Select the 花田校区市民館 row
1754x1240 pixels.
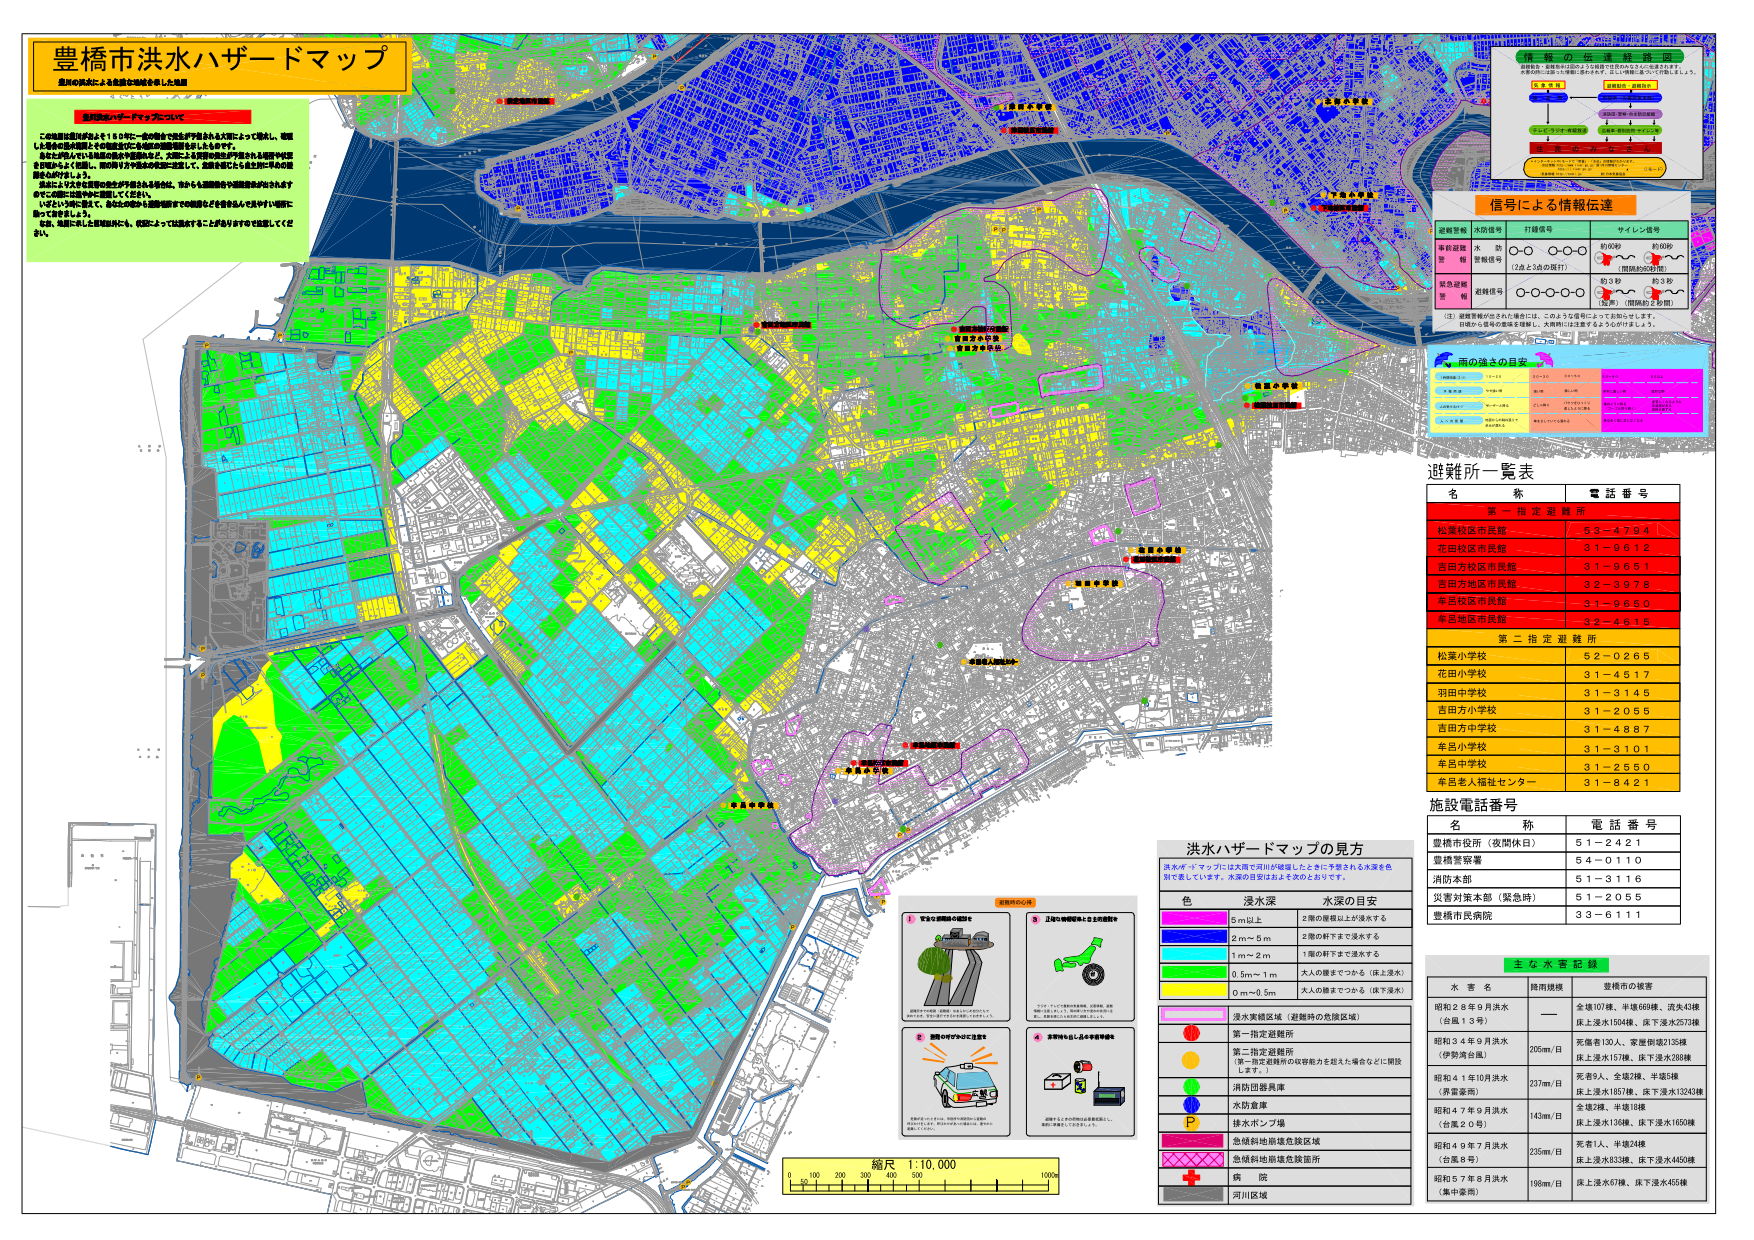1553,548
